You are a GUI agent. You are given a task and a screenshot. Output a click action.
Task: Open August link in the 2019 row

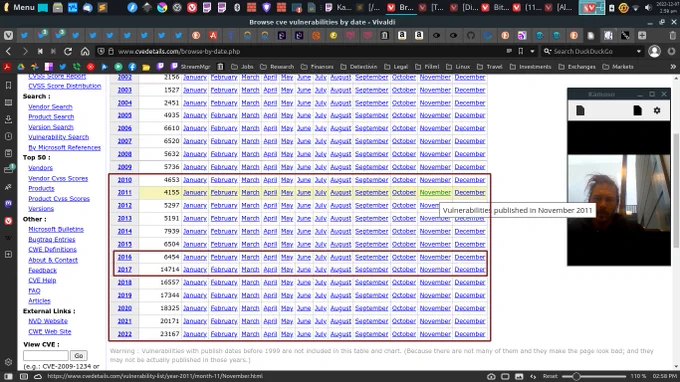pos(340,295)
